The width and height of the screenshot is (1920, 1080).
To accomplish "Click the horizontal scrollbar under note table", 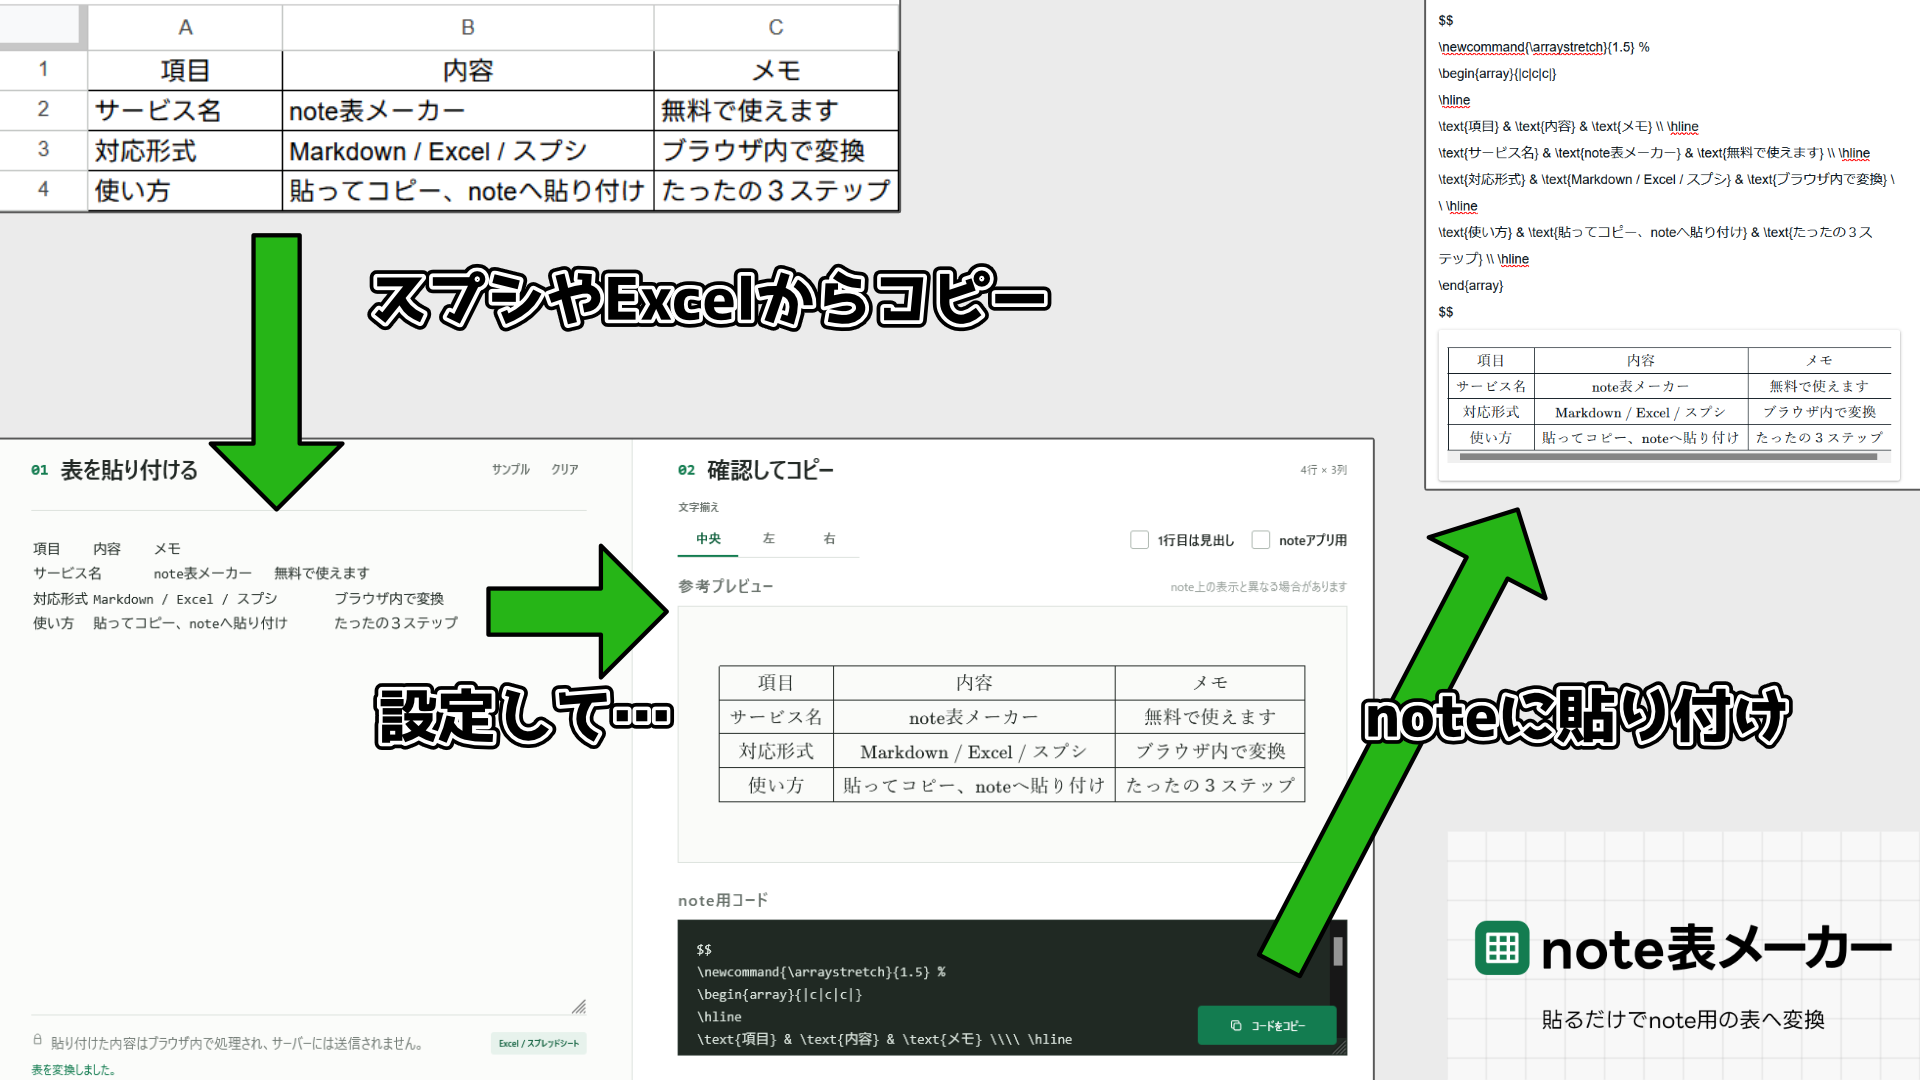I will (1668, 457).
